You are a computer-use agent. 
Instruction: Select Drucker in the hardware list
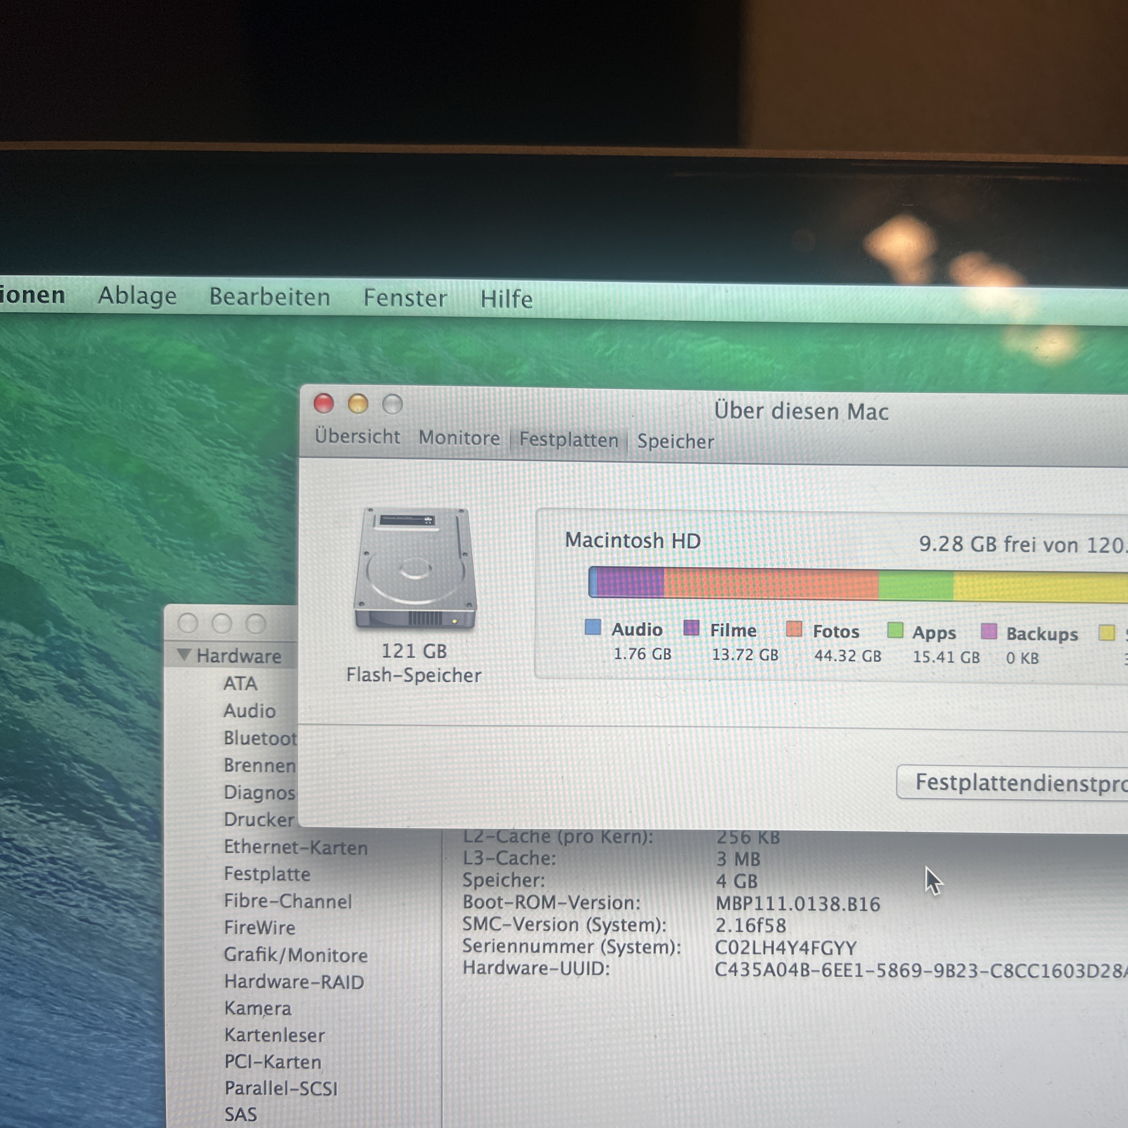click(258, 819)
